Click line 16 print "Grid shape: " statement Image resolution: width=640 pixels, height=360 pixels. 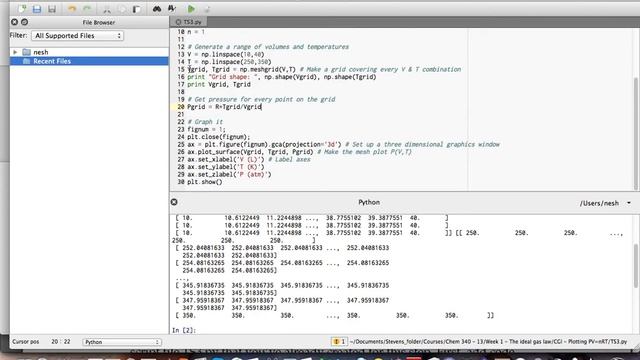click(x=282, y=77)
